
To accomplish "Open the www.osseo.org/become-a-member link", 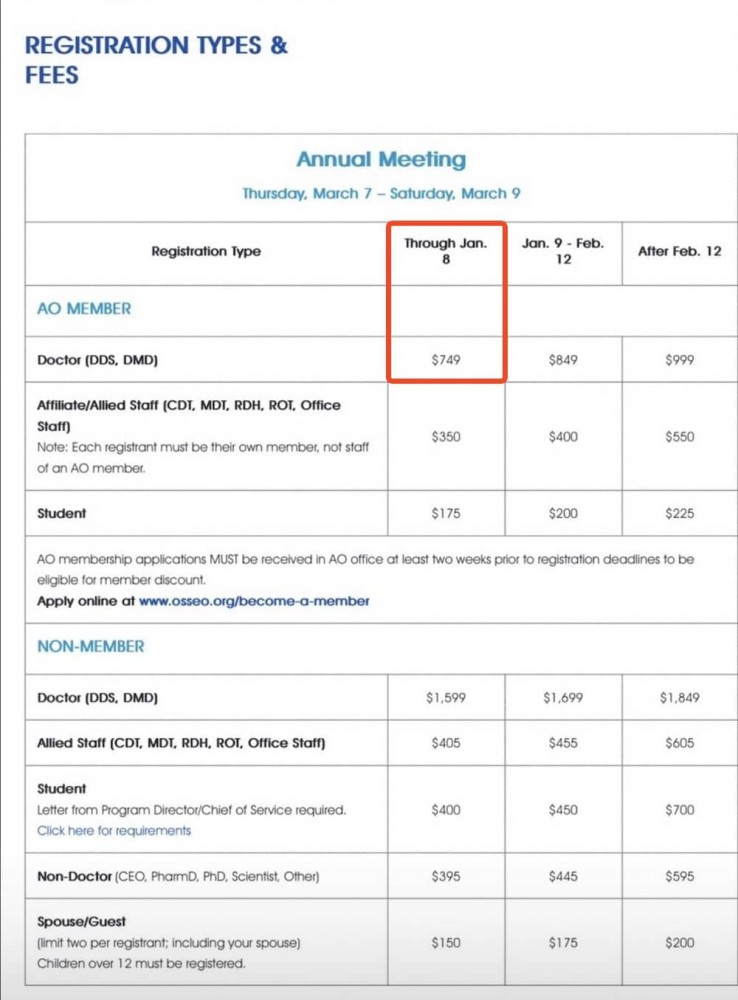I will 254,601.
